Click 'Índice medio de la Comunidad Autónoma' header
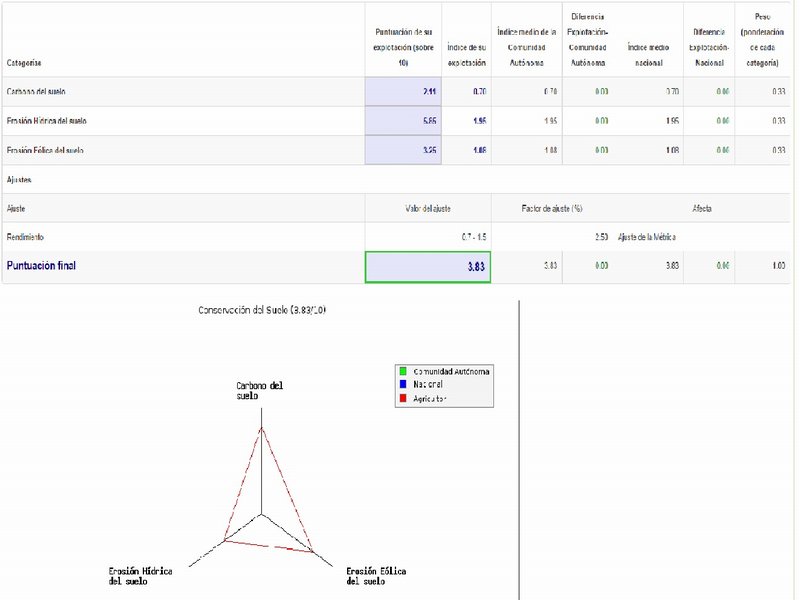Viewport: 800px width, 600px height. tap(527, 47)
